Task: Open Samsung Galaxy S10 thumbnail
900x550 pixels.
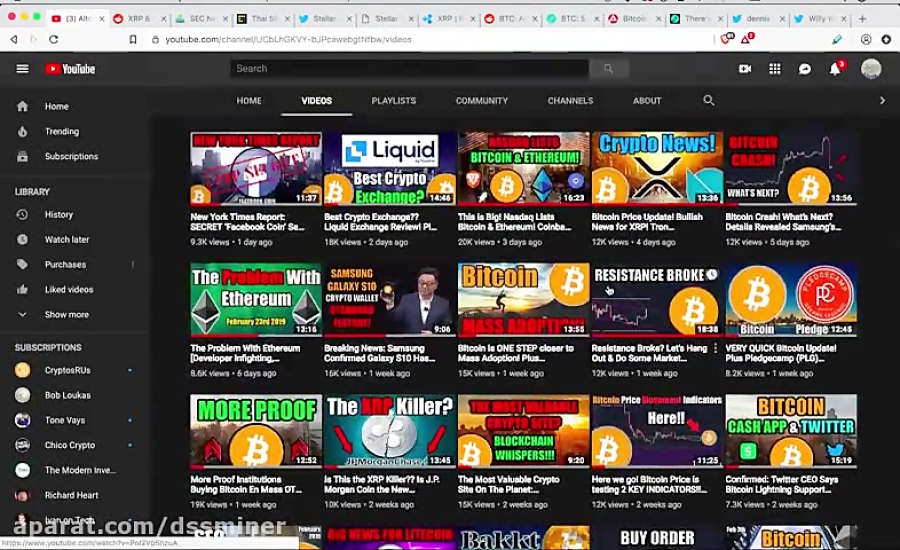Action: (x=390, y=300)
